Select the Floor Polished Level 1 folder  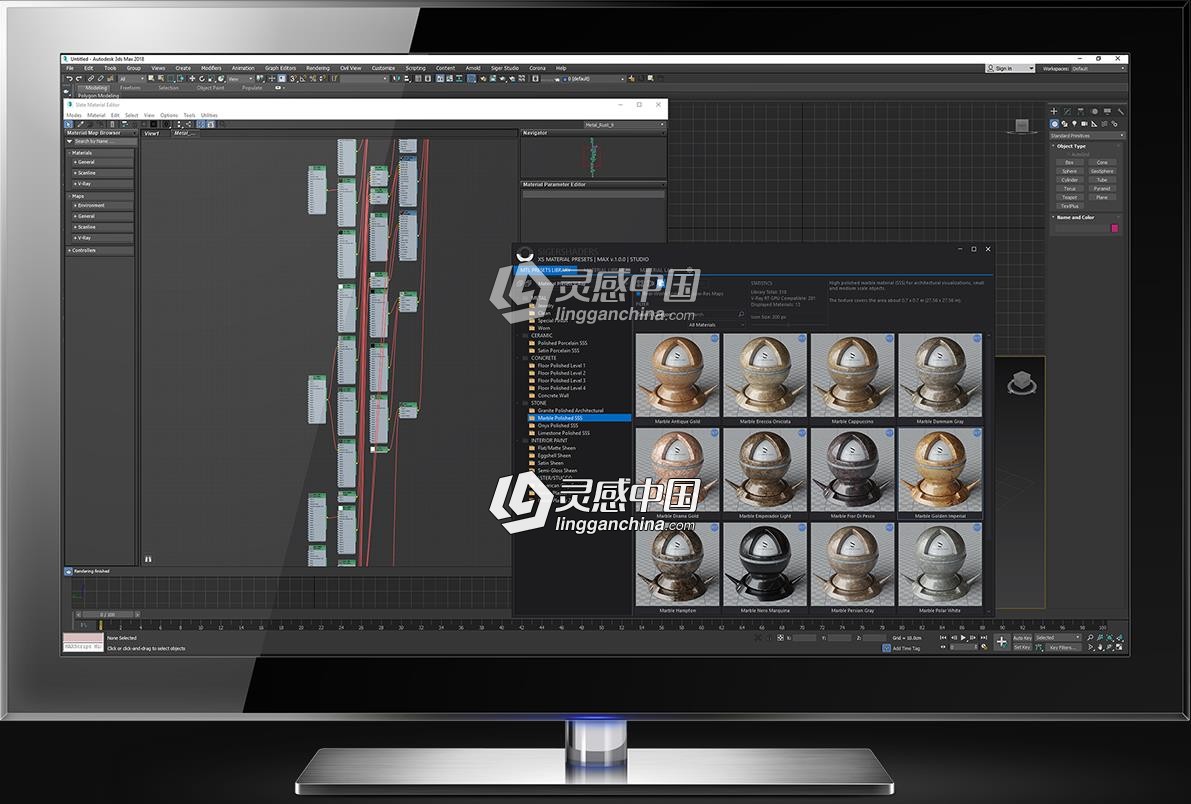[x=561, y=366]
